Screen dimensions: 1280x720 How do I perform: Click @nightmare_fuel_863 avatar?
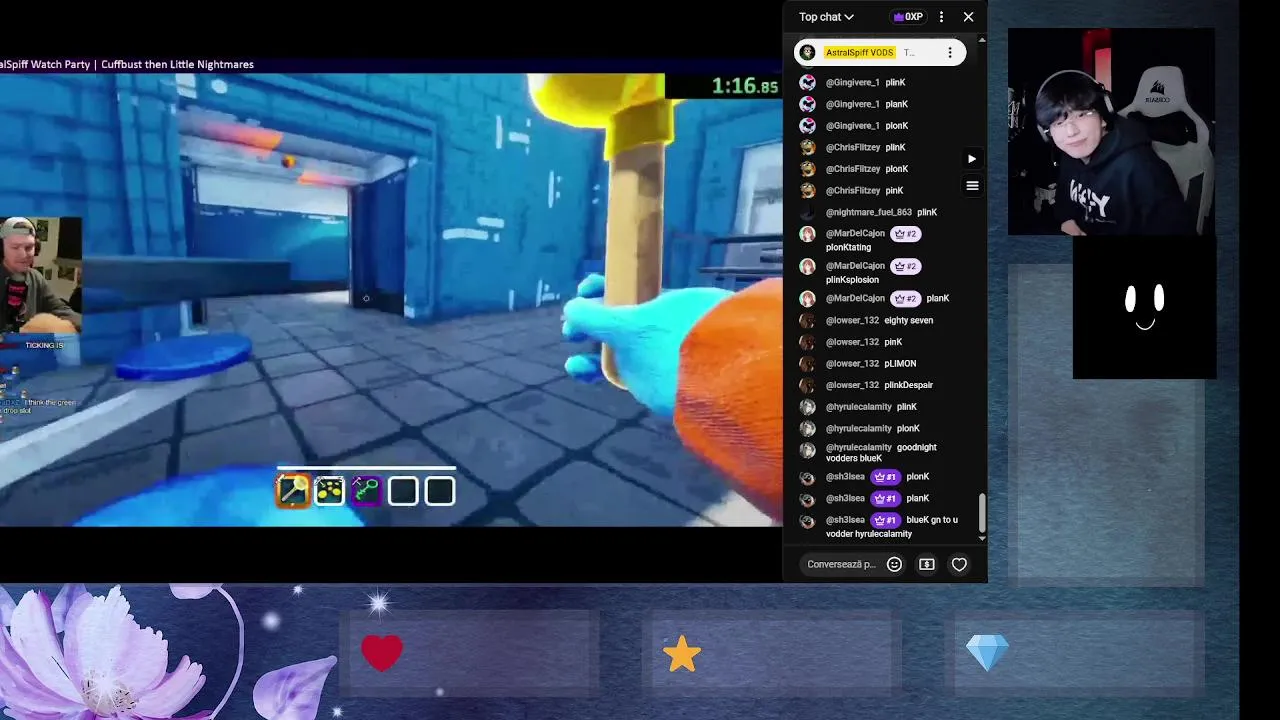[x=807, y=212]
